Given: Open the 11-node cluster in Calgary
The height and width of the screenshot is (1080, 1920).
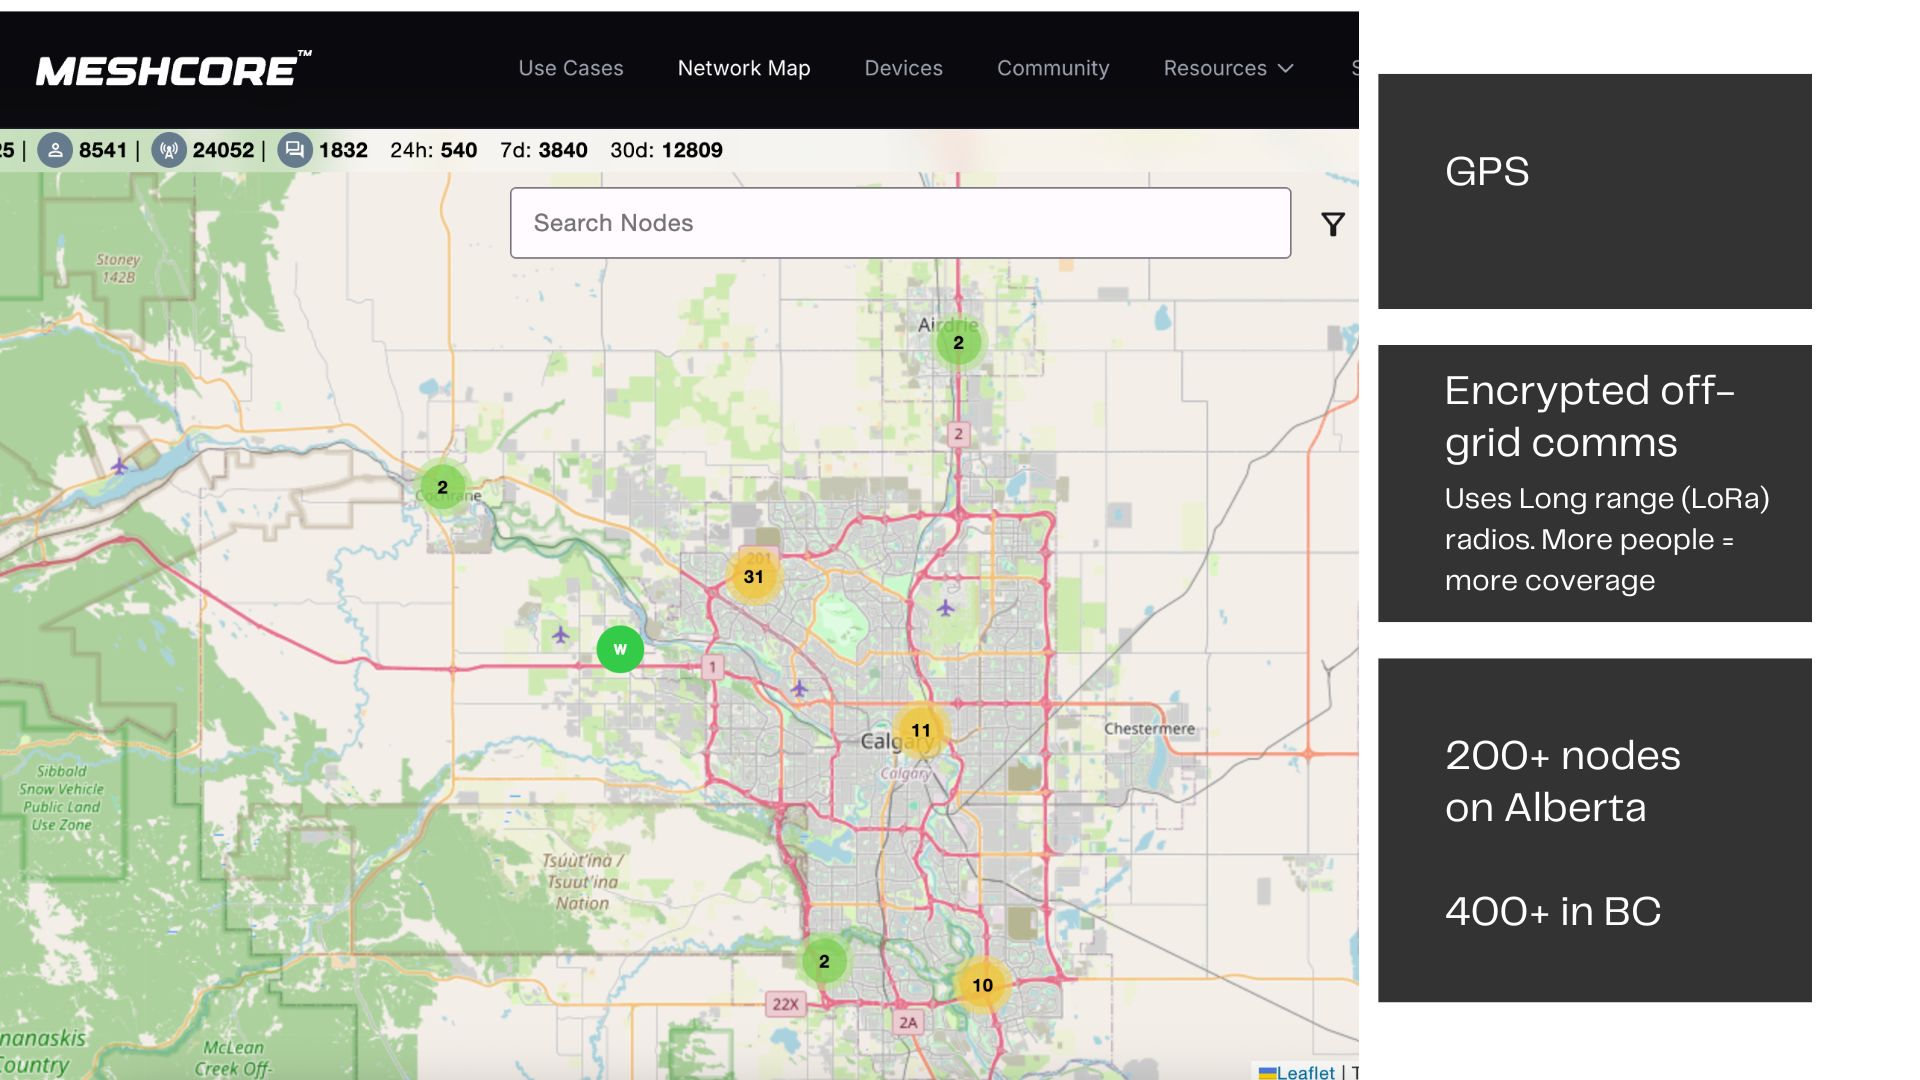Looking at the screenshot, I should click(921, 731).
